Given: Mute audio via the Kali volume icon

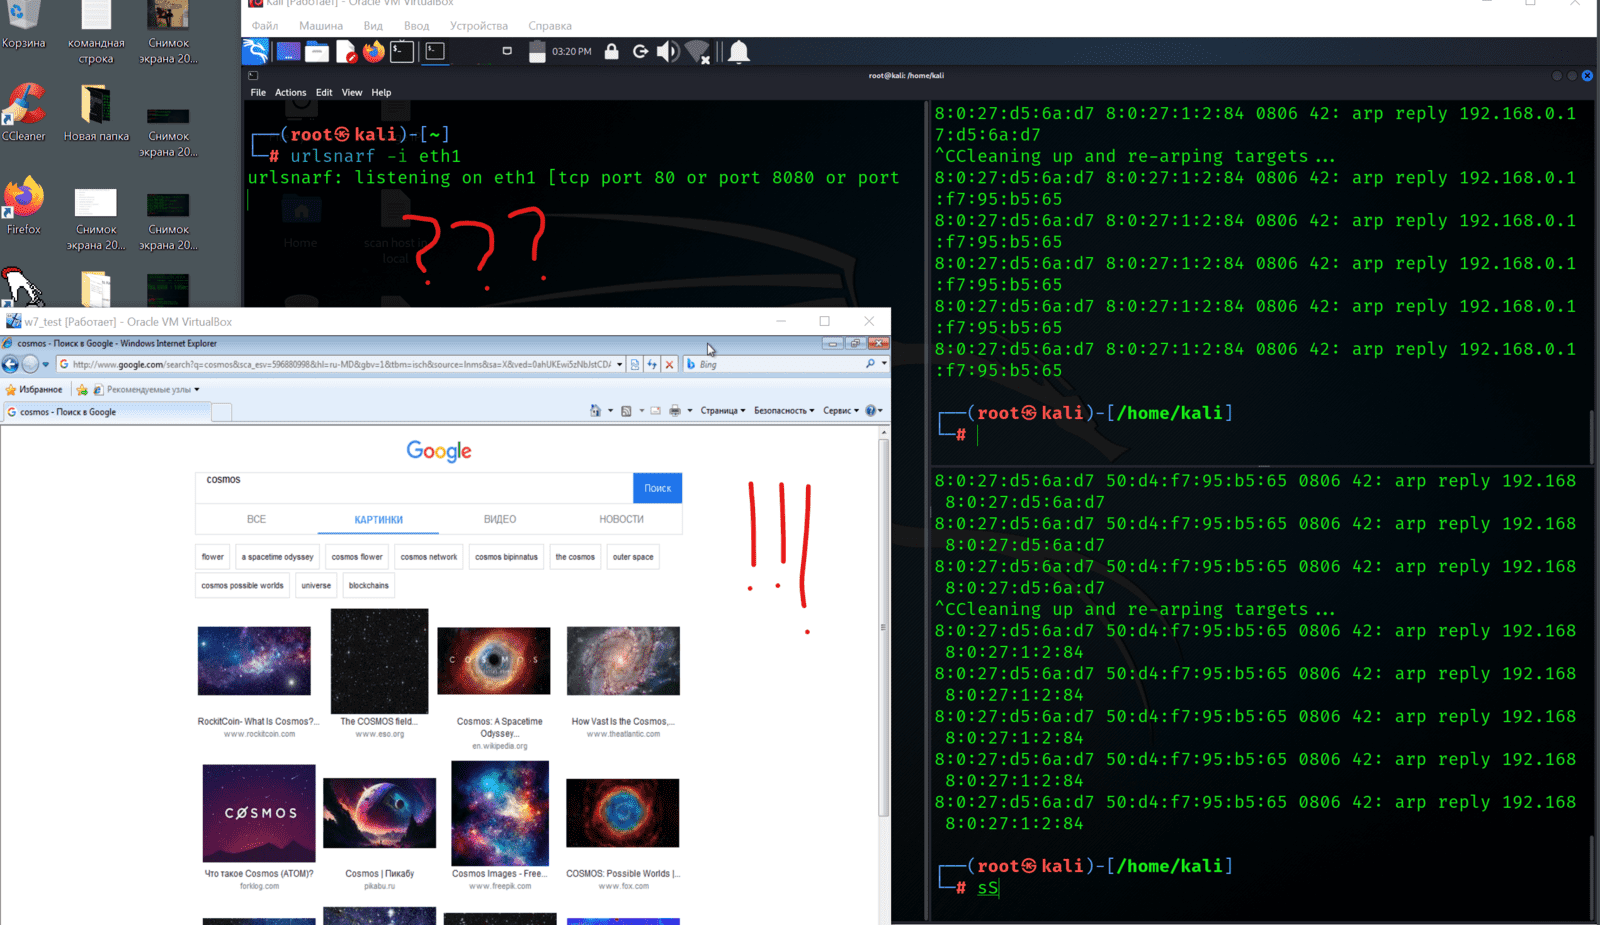Looking at the screenshot, I should pos(667,52).
